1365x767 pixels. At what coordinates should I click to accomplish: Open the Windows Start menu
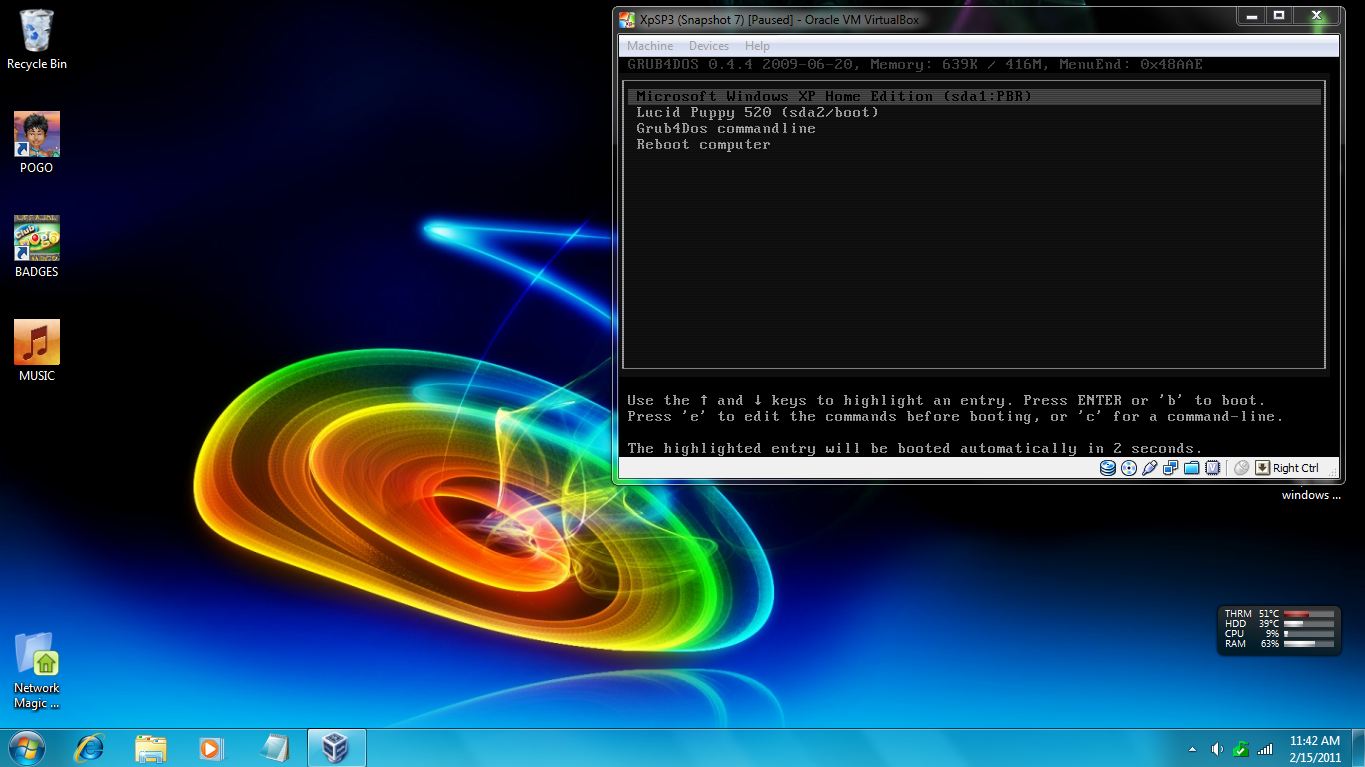pyautogui.click(x=26, y=747)
